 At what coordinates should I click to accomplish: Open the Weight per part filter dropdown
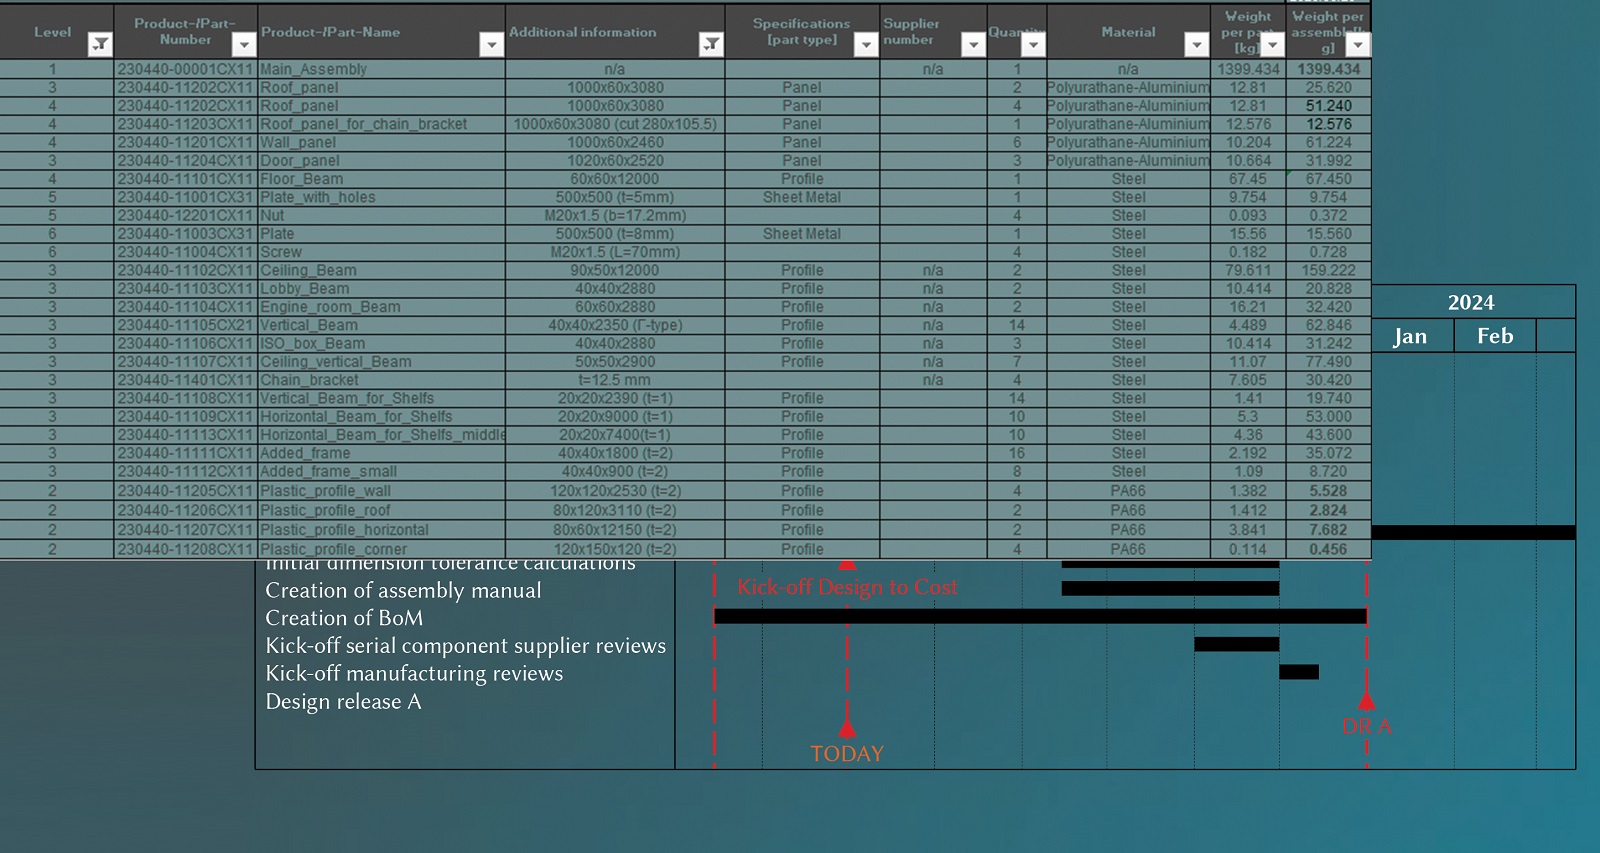coord(1271,44)
